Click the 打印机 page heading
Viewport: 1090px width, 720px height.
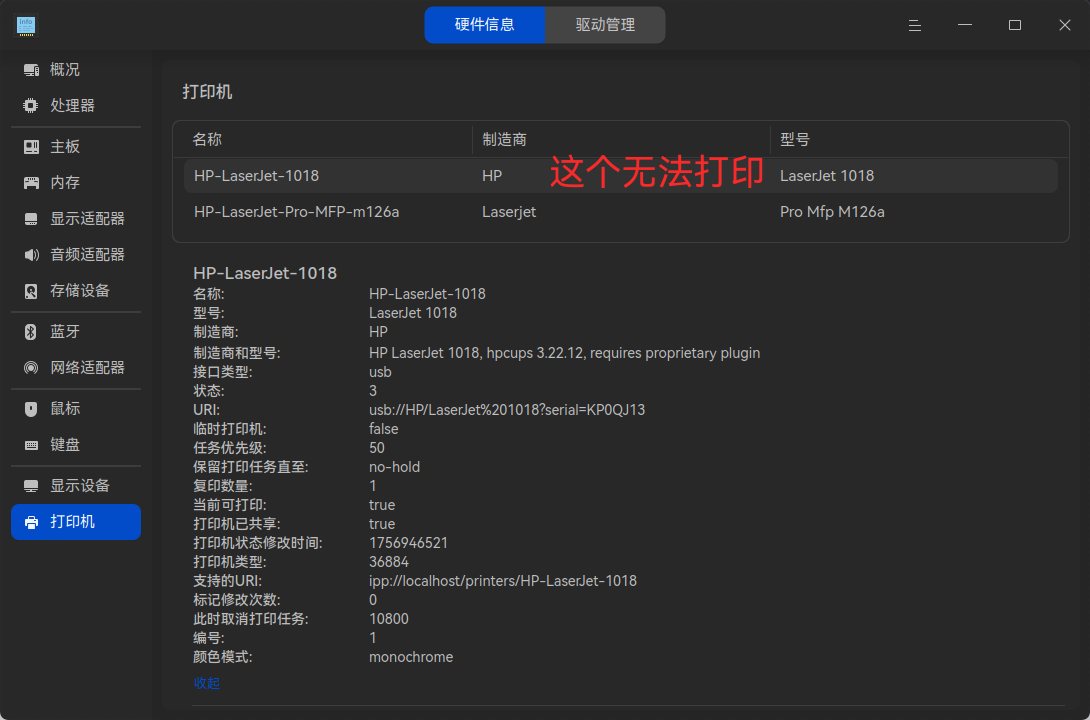(x=207, y=92)
